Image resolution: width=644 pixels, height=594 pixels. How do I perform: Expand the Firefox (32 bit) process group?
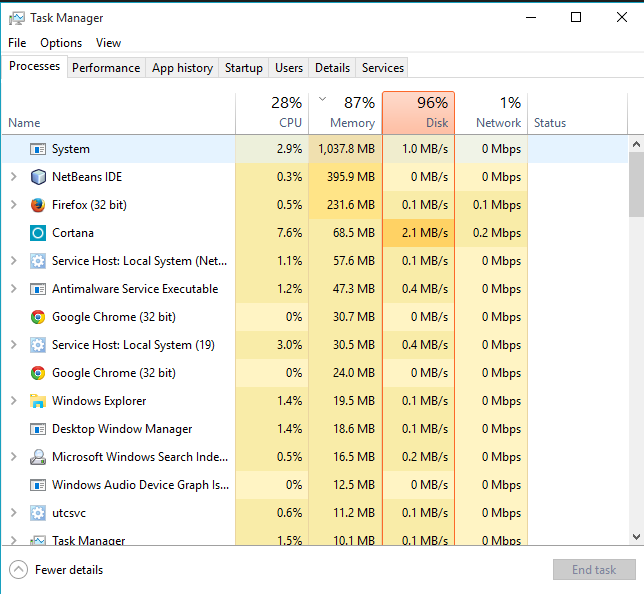click(13, 205)
